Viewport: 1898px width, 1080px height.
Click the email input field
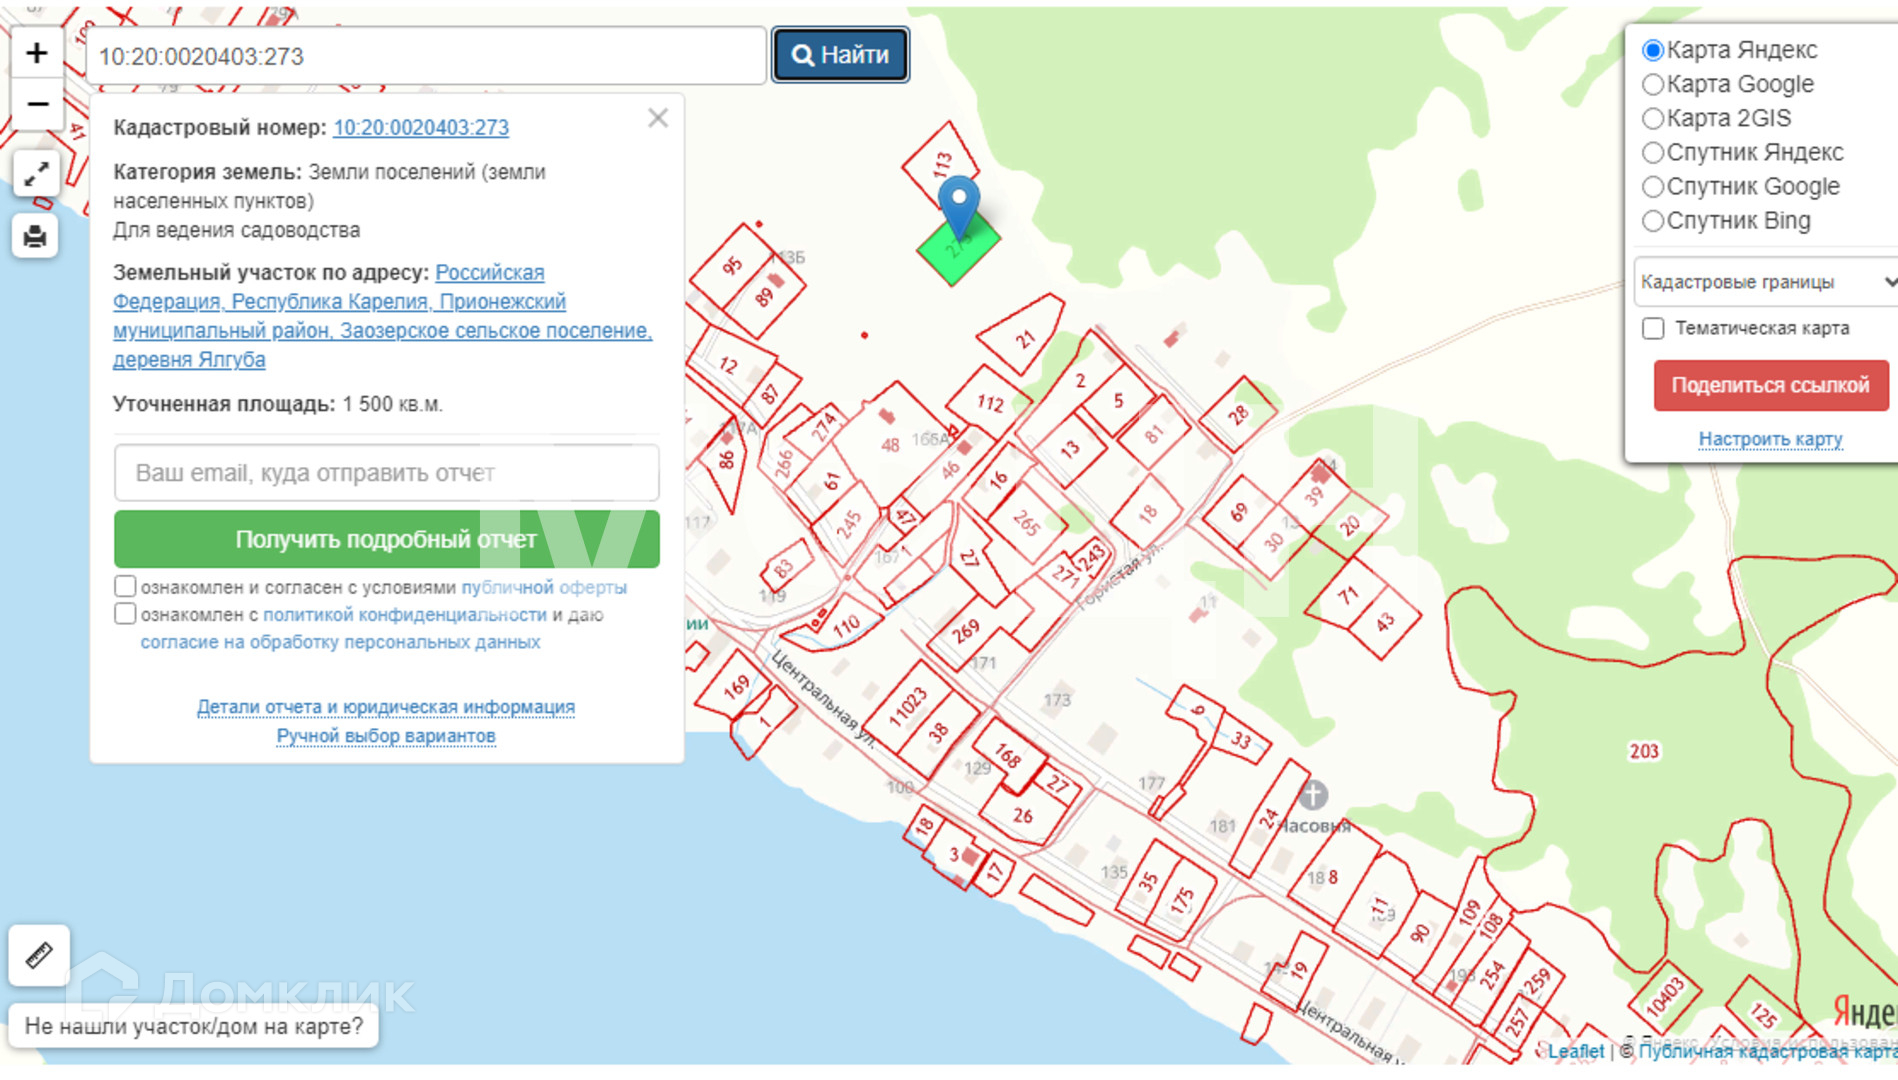click(x=386, y=473)
